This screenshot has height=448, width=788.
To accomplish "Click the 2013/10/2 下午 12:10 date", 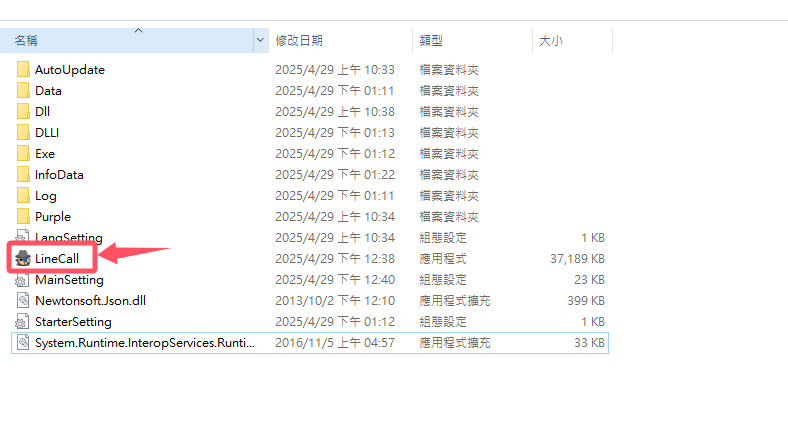I will [335, 301].
